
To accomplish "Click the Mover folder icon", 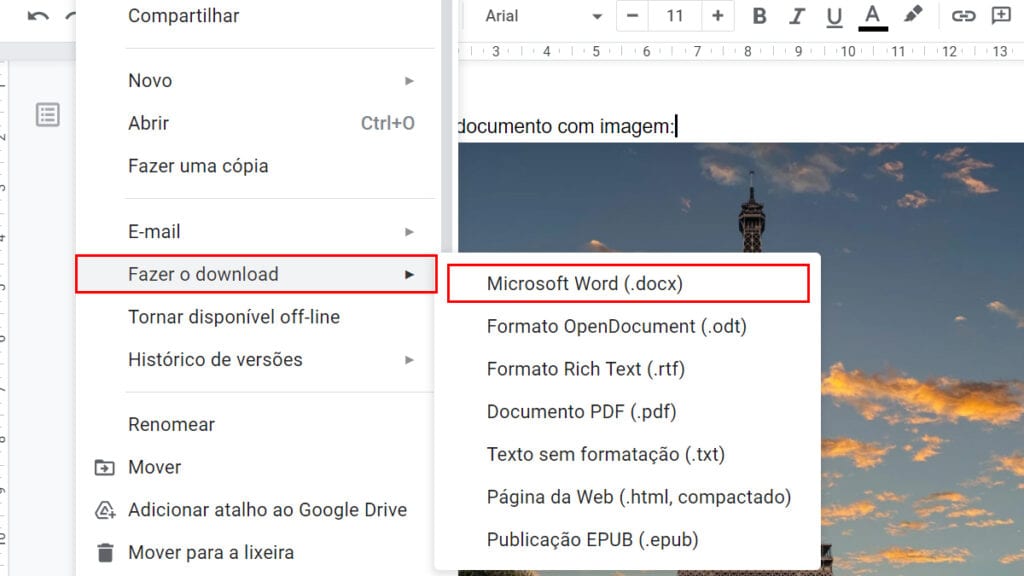I will point(104,468).
